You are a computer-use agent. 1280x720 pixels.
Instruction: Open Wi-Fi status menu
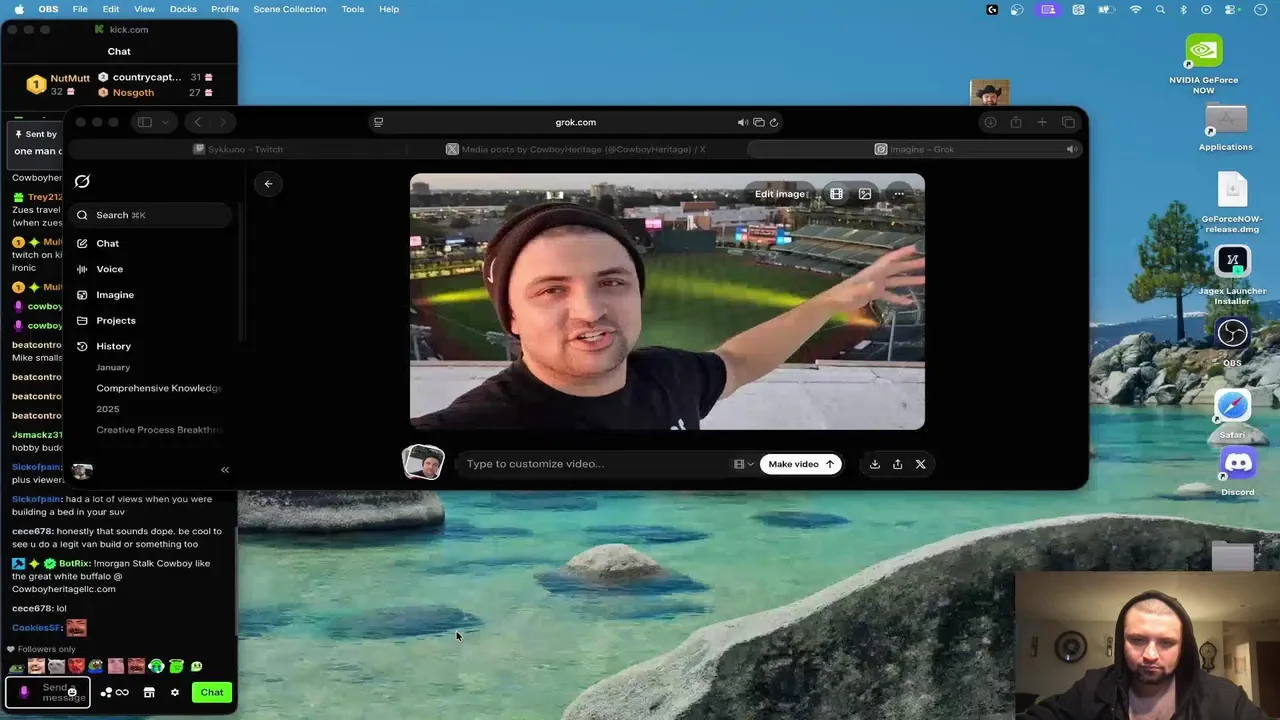point(1135,9)
